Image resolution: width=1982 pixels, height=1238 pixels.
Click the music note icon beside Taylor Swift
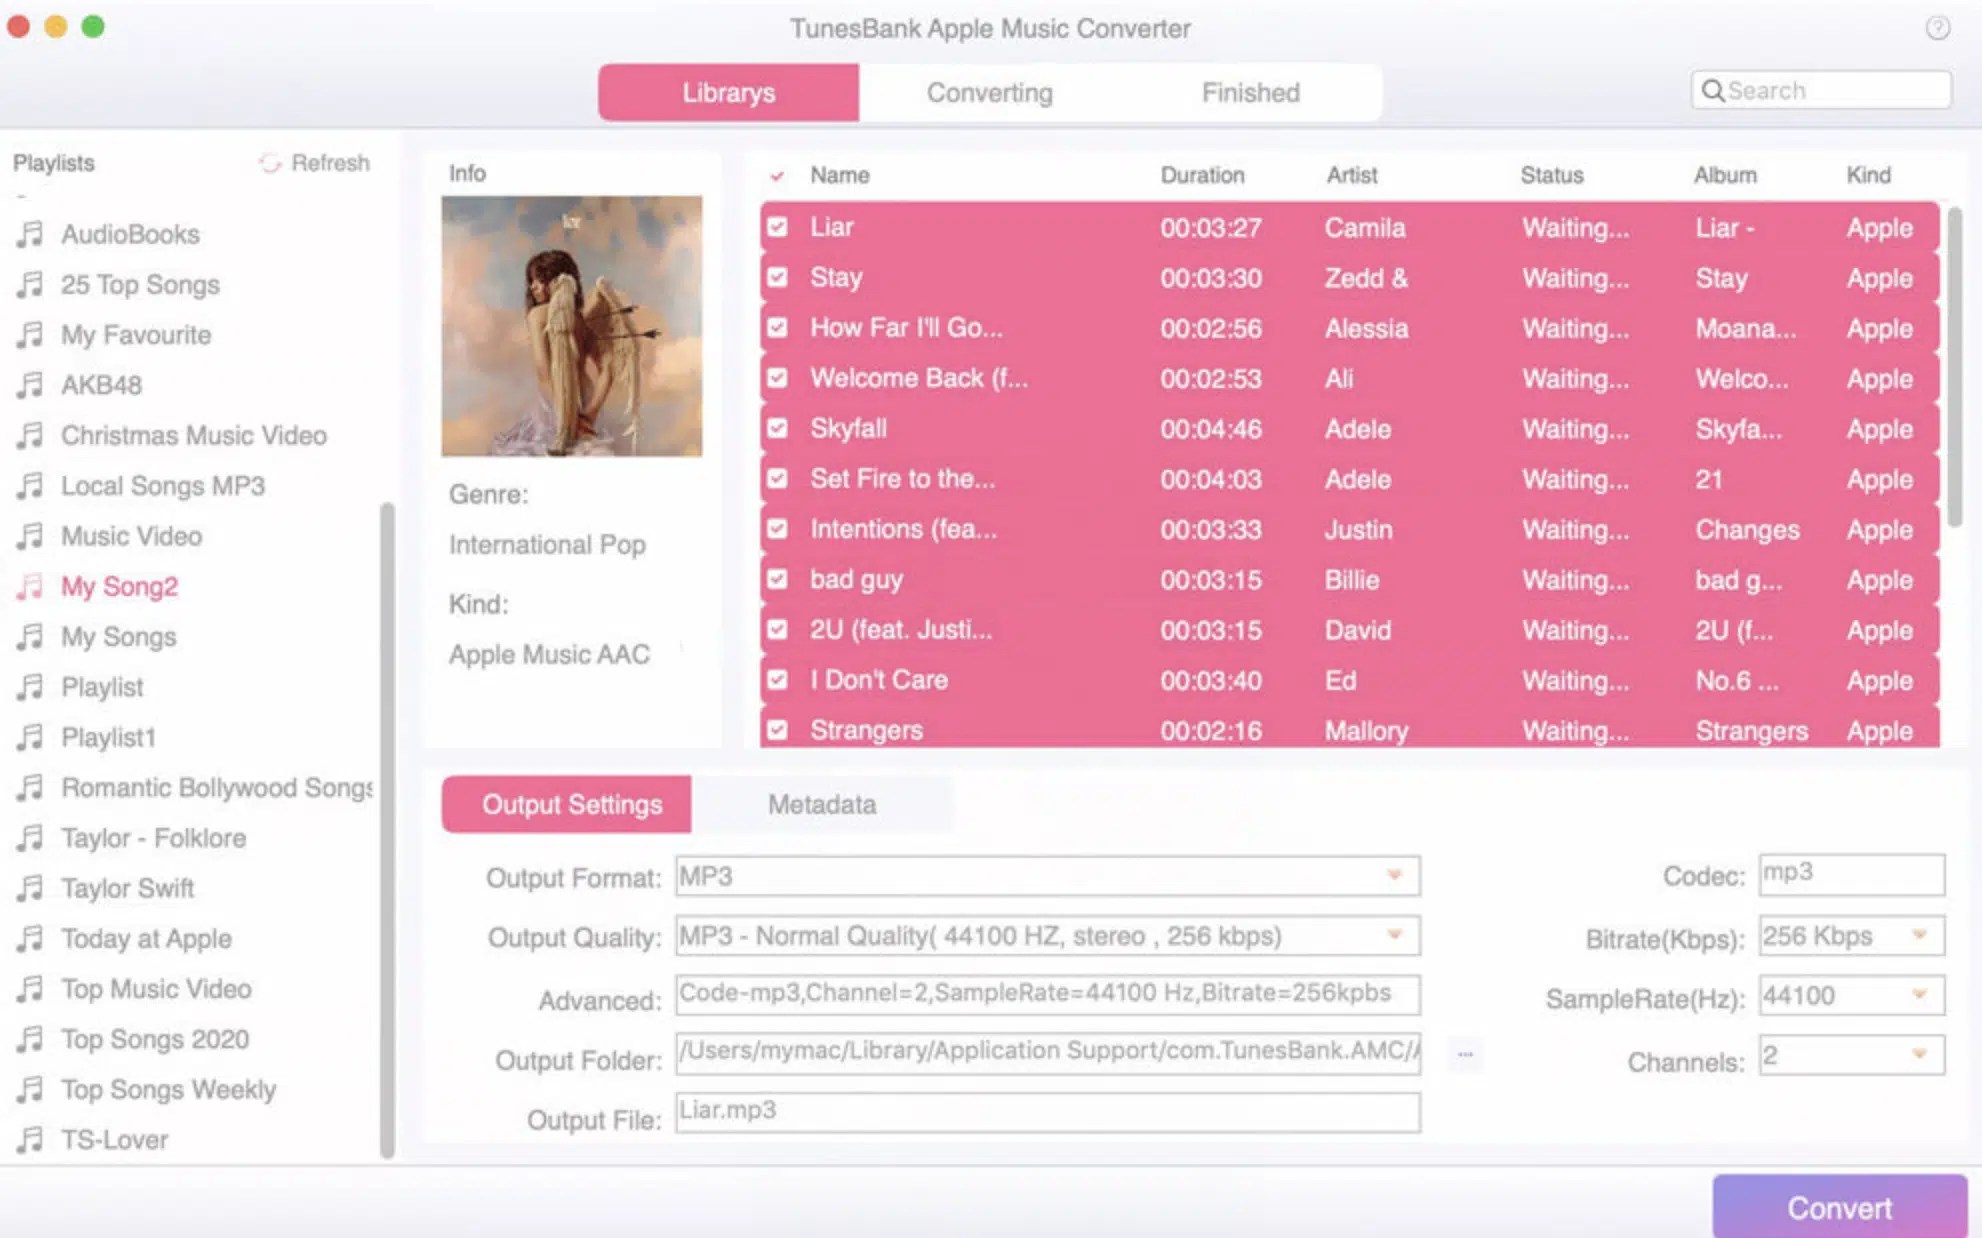click(30, 888)
